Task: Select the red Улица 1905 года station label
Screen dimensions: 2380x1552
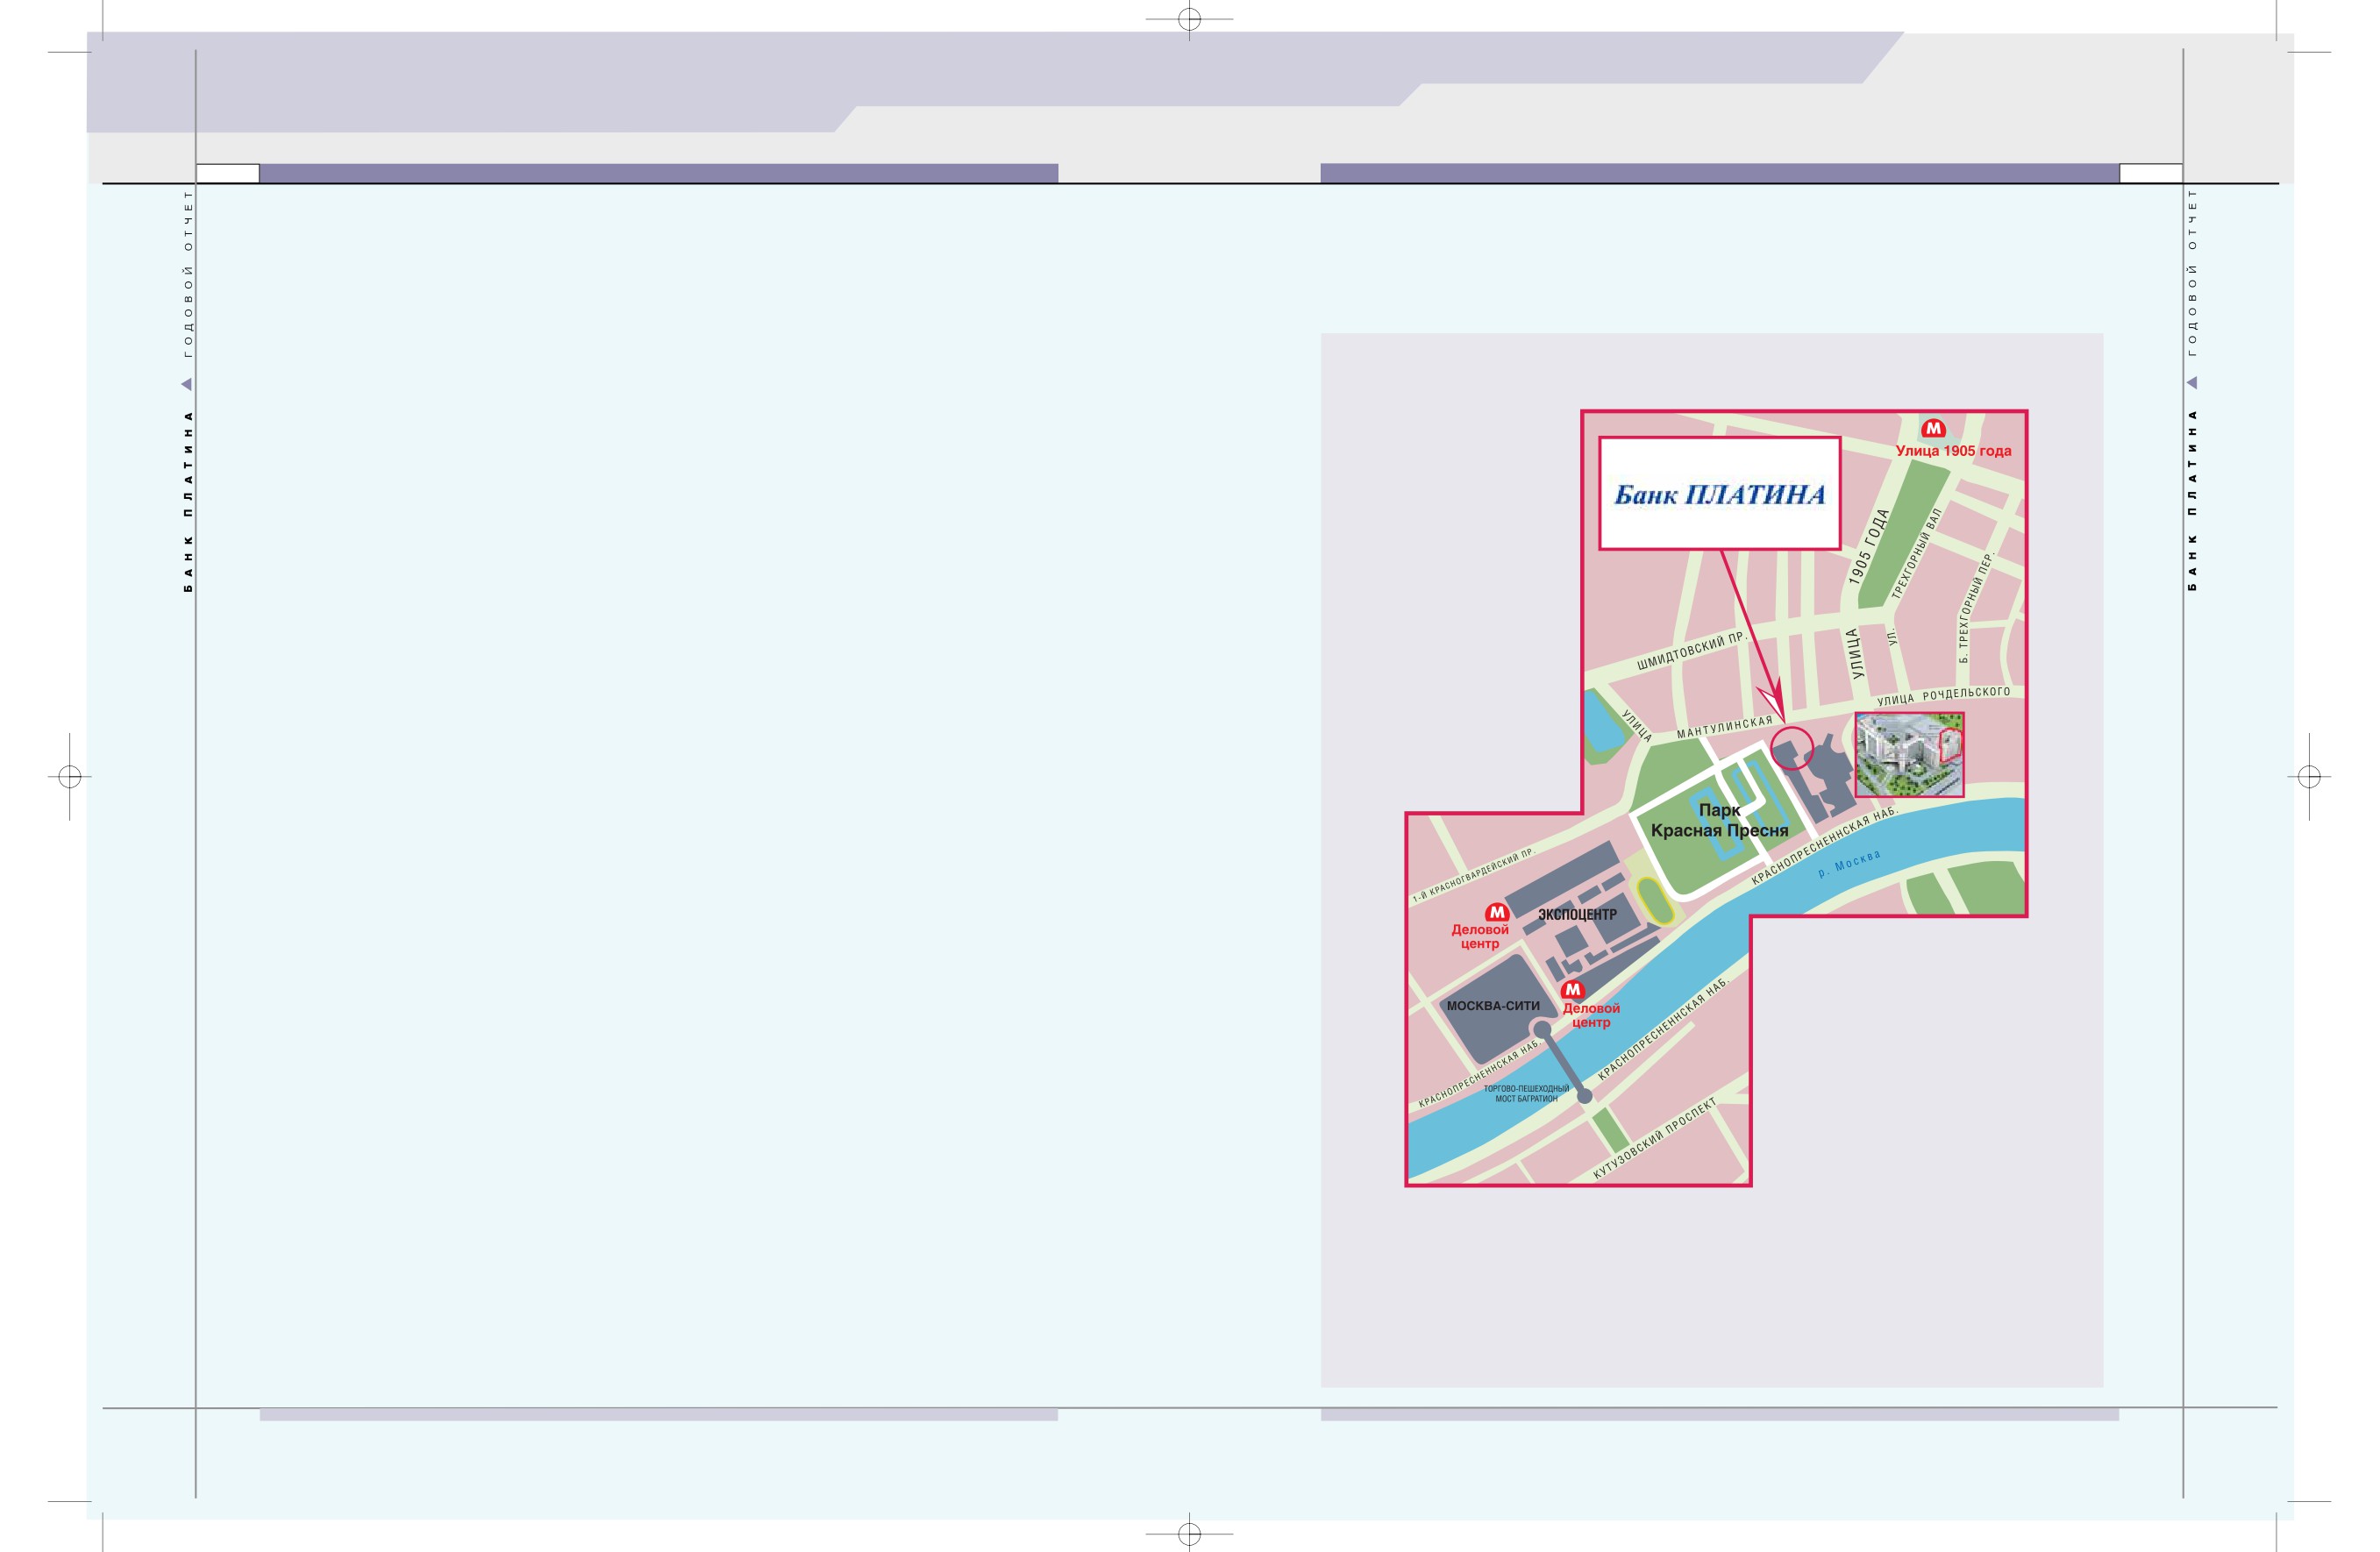Action: pos(1953,451)
